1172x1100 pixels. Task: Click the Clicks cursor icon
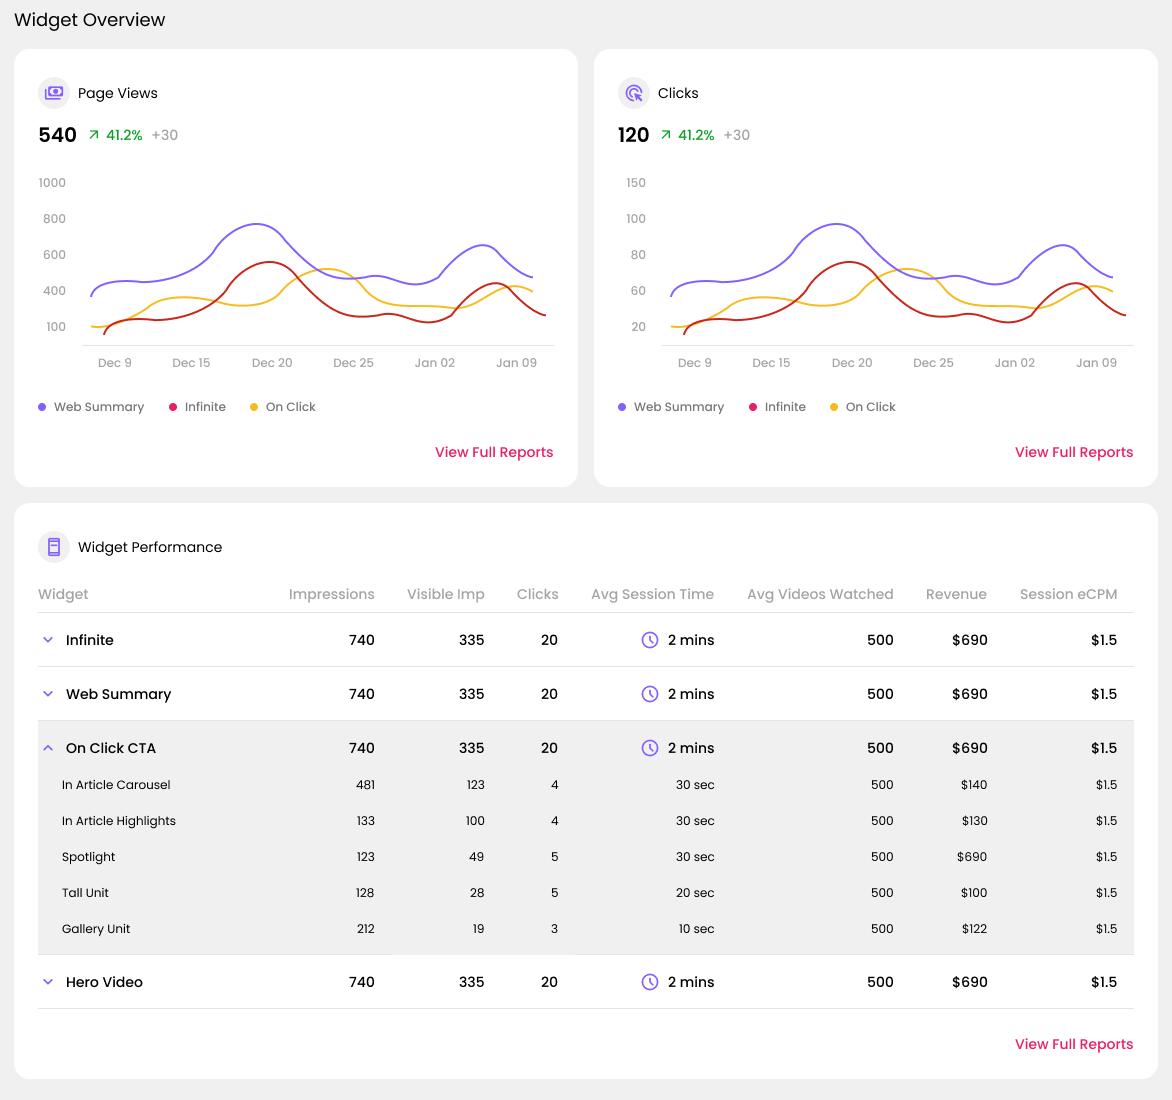pos(634,93)
